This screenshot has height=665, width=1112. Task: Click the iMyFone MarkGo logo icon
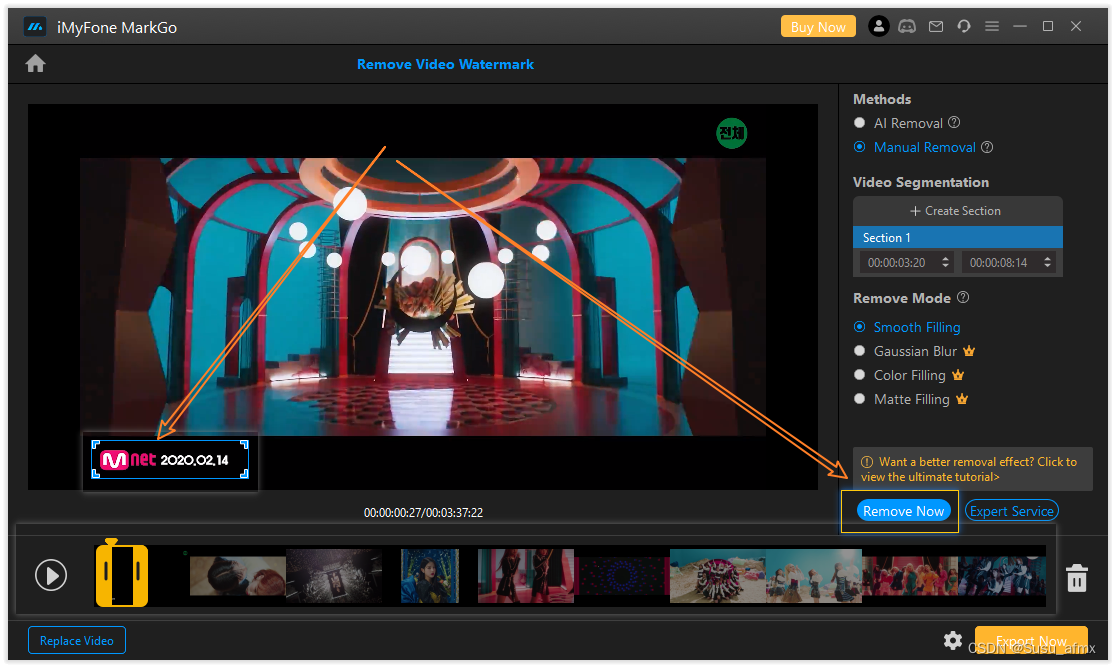tap(35, 27)
